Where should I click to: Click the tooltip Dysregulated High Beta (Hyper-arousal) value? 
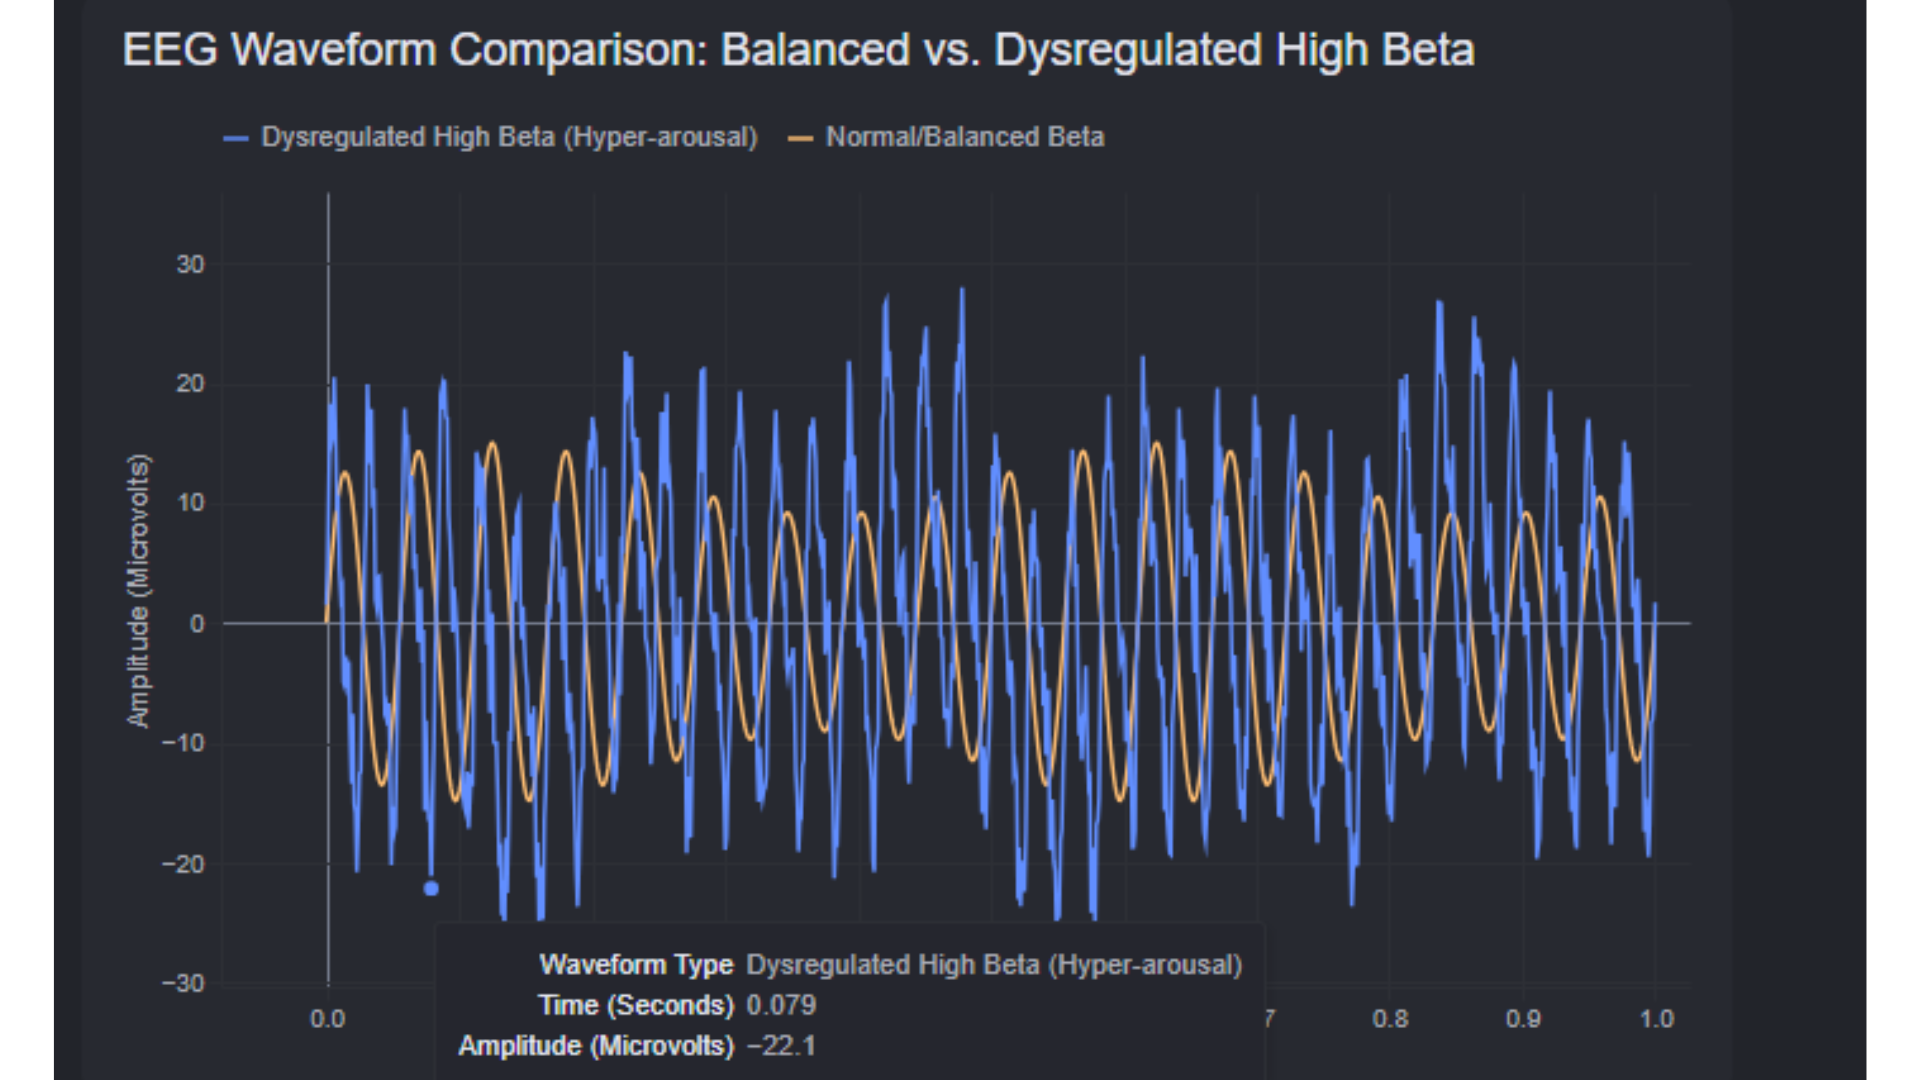[x=994, y=965]
